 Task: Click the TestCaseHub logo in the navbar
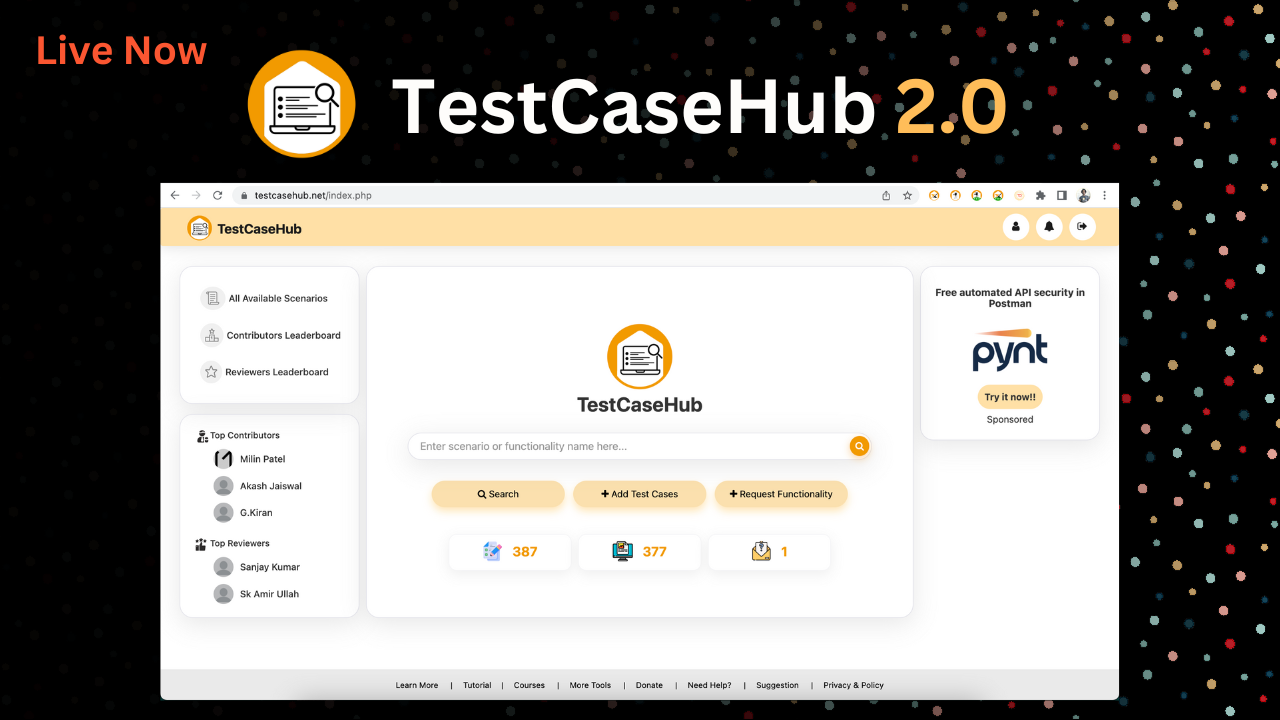coord(199,228)
